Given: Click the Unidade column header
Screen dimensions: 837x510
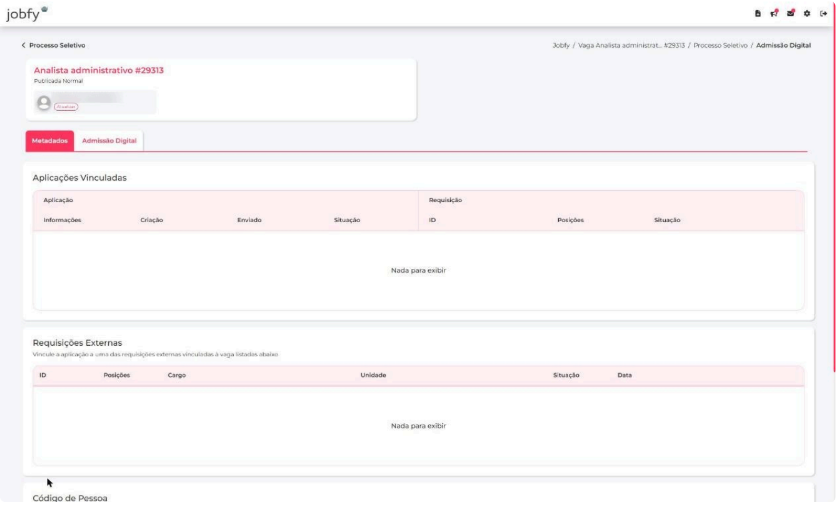Looking at the screenshot, I should (373, 375).
